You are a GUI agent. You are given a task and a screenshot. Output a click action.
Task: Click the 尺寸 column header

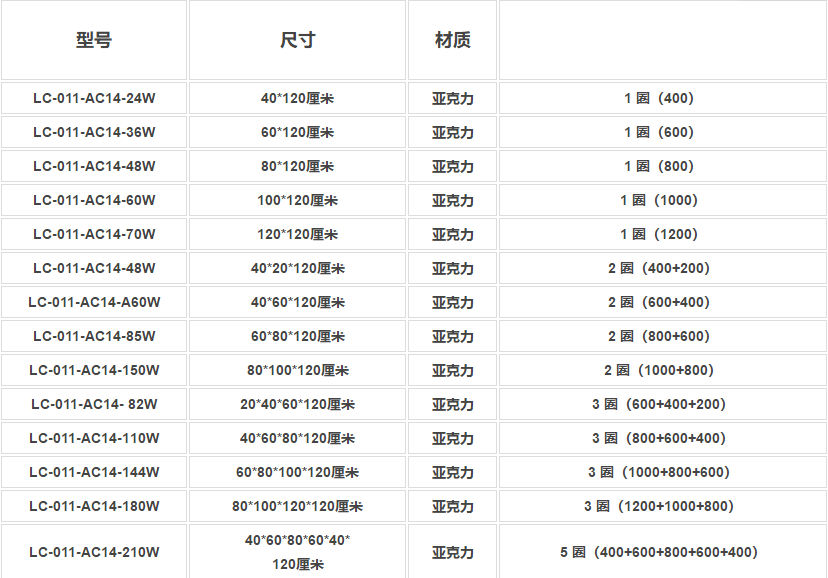(x=297, y=40)
